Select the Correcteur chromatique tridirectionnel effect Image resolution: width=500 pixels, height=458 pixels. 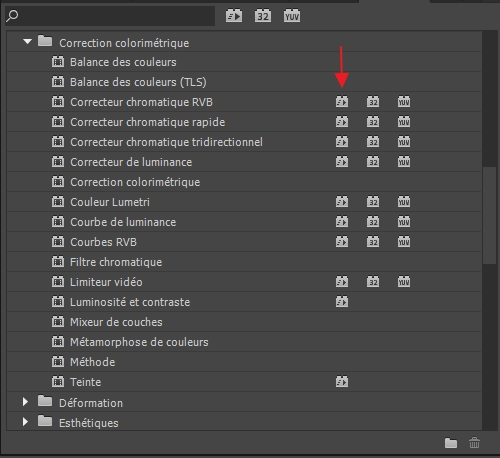(x=244, y=142)
